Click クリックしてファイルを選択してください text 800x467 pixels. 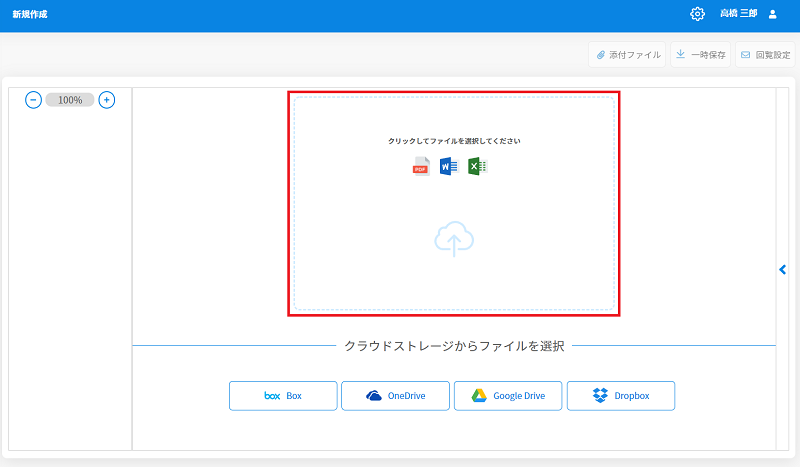pyautogui.click(x=454, y=141)
